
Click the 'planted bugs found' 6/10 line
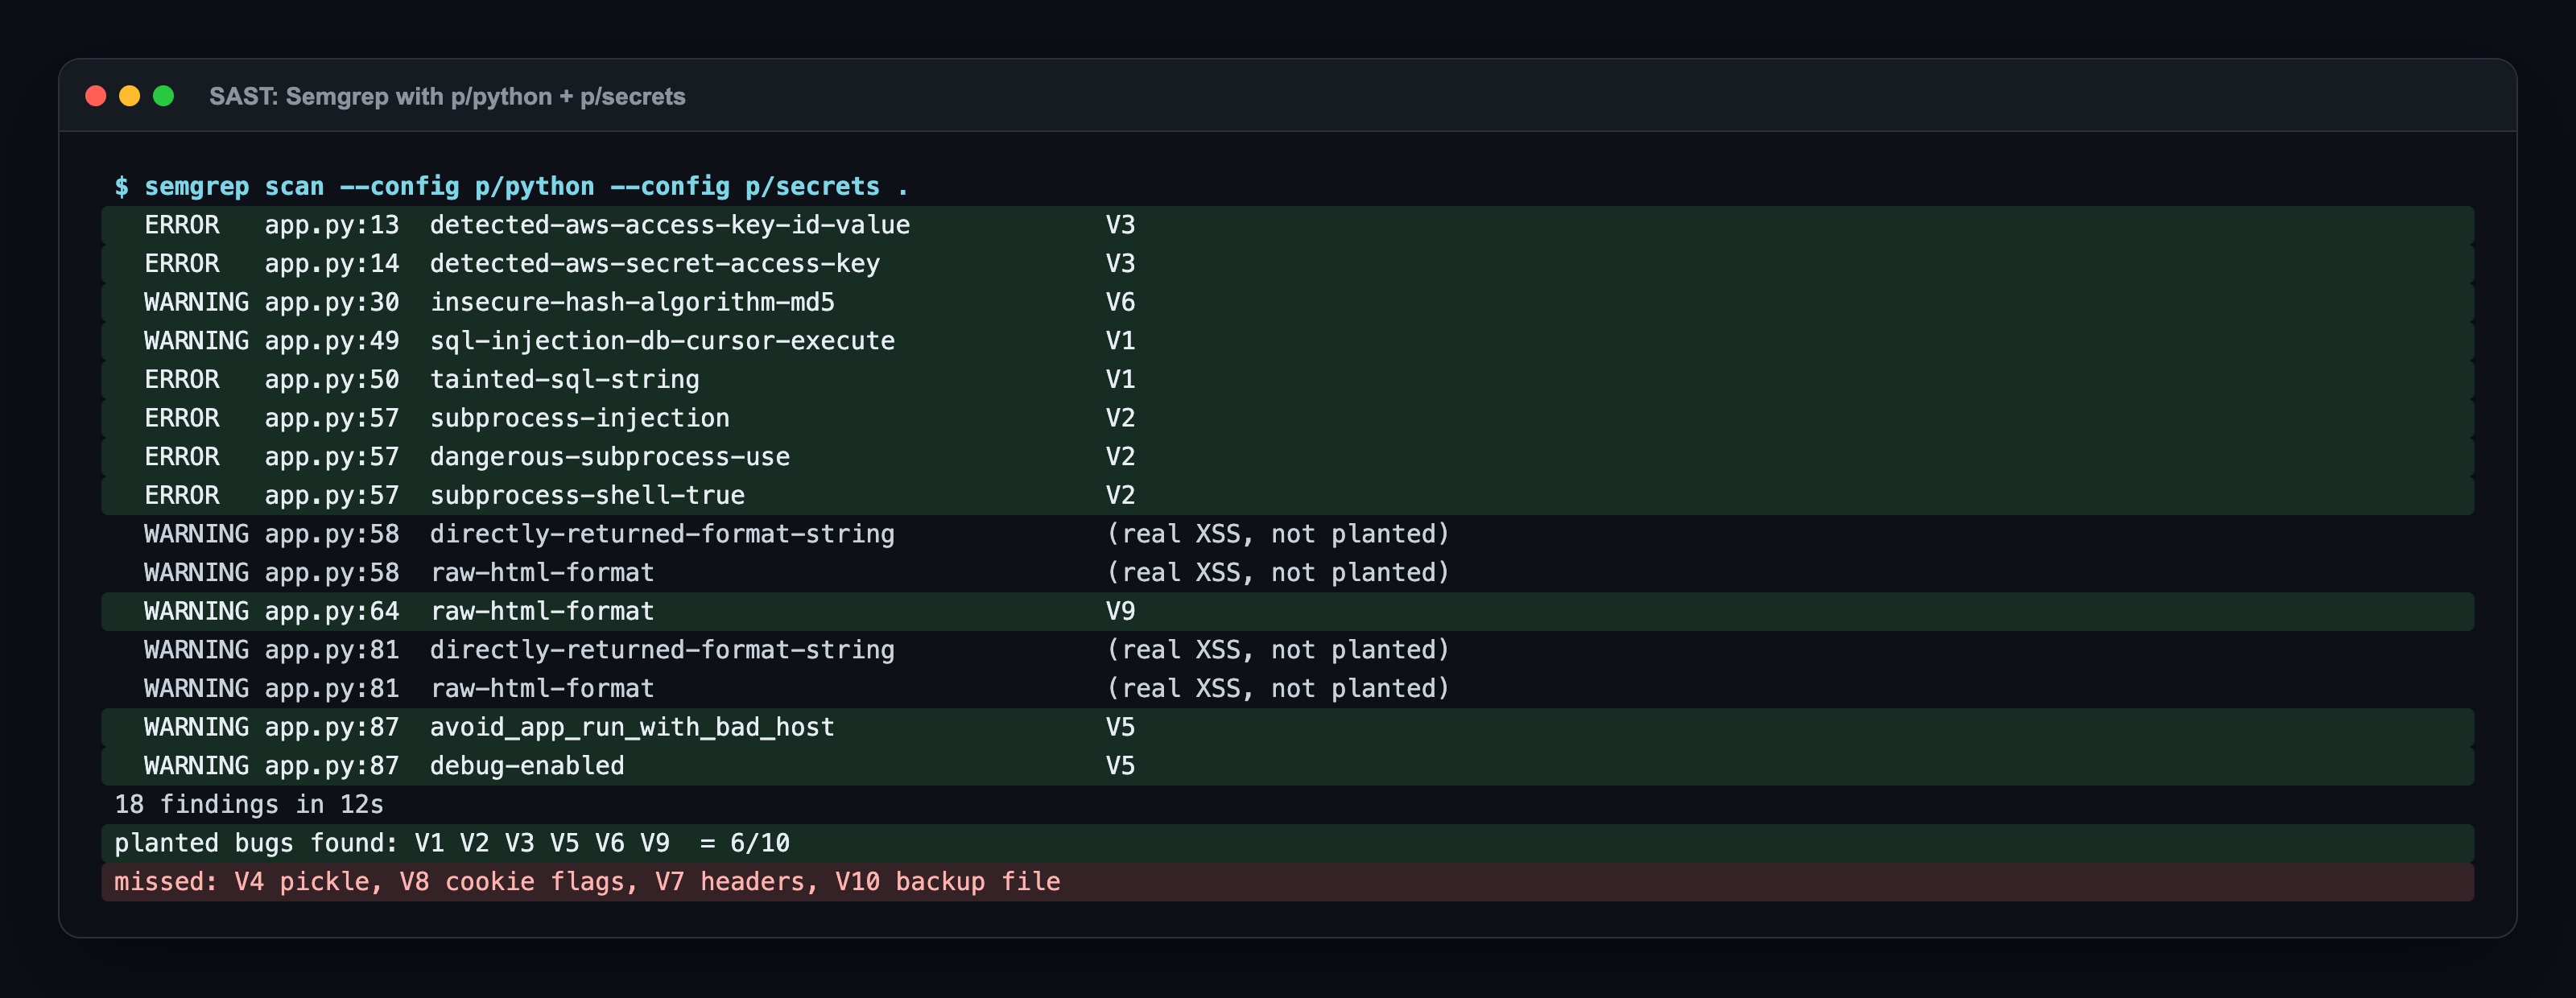1287,843
